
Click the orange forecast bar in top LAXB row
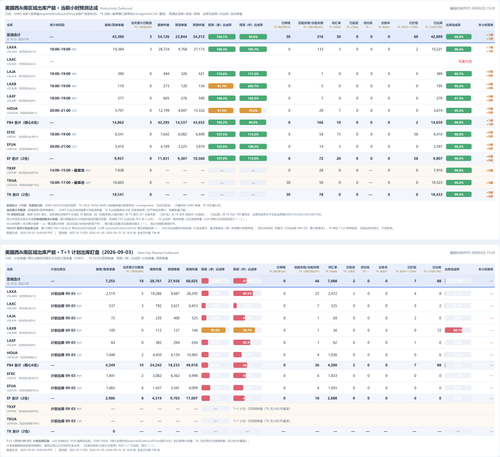coord(221,86)
